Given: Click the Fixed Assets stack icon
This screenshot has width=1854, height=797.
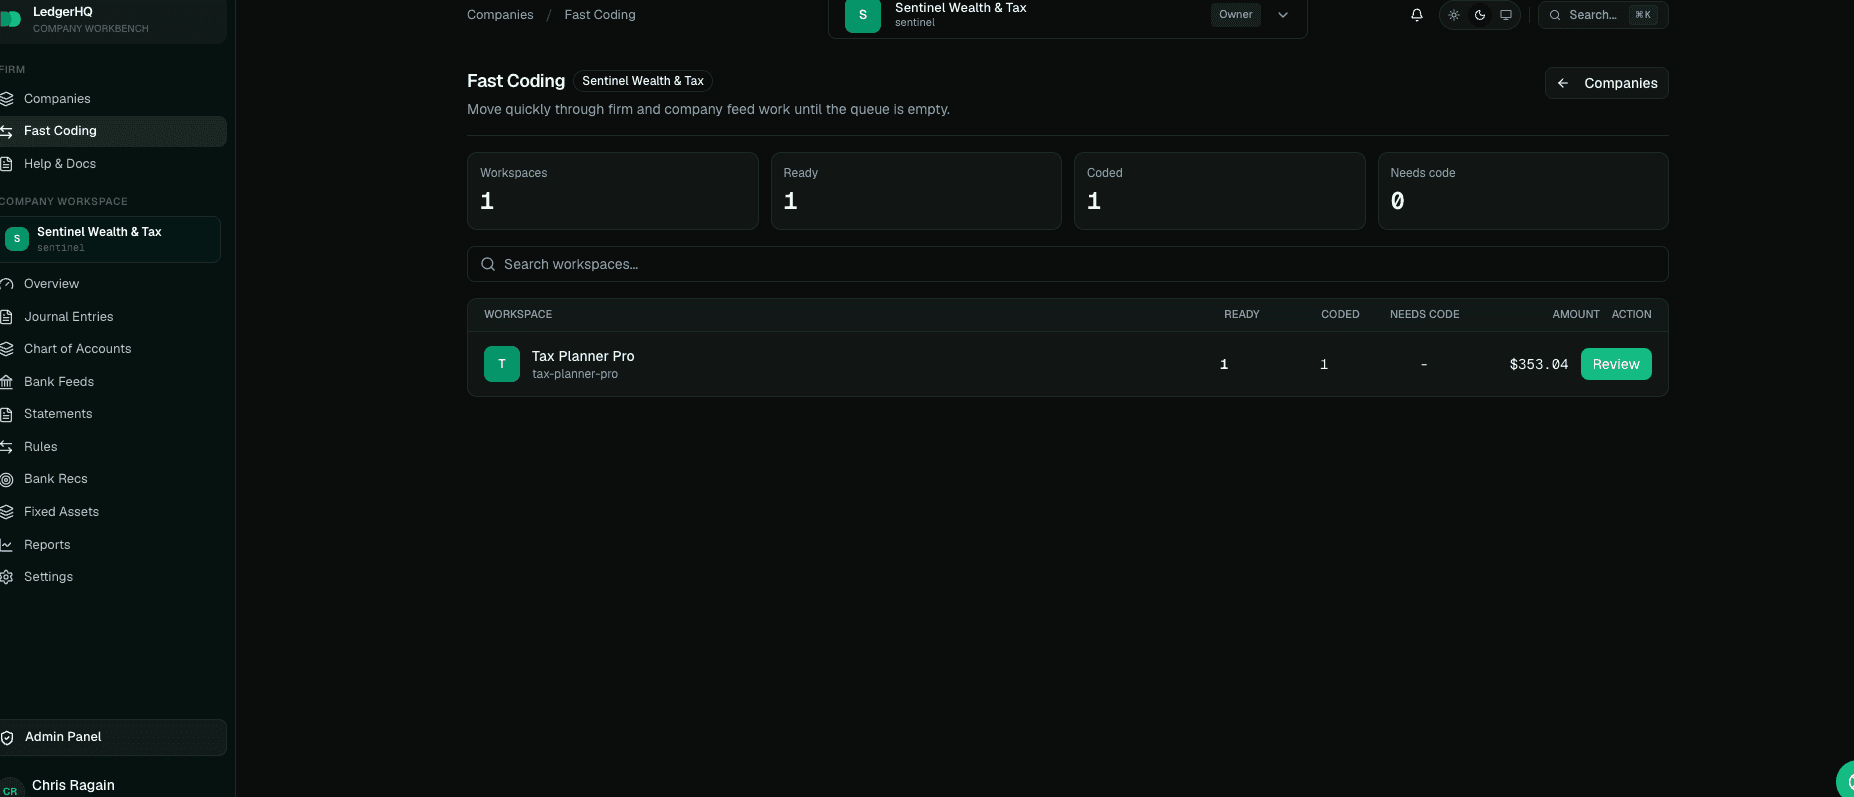Looking at the screenshot, I should pyautogui.click(x=6, y=512).
